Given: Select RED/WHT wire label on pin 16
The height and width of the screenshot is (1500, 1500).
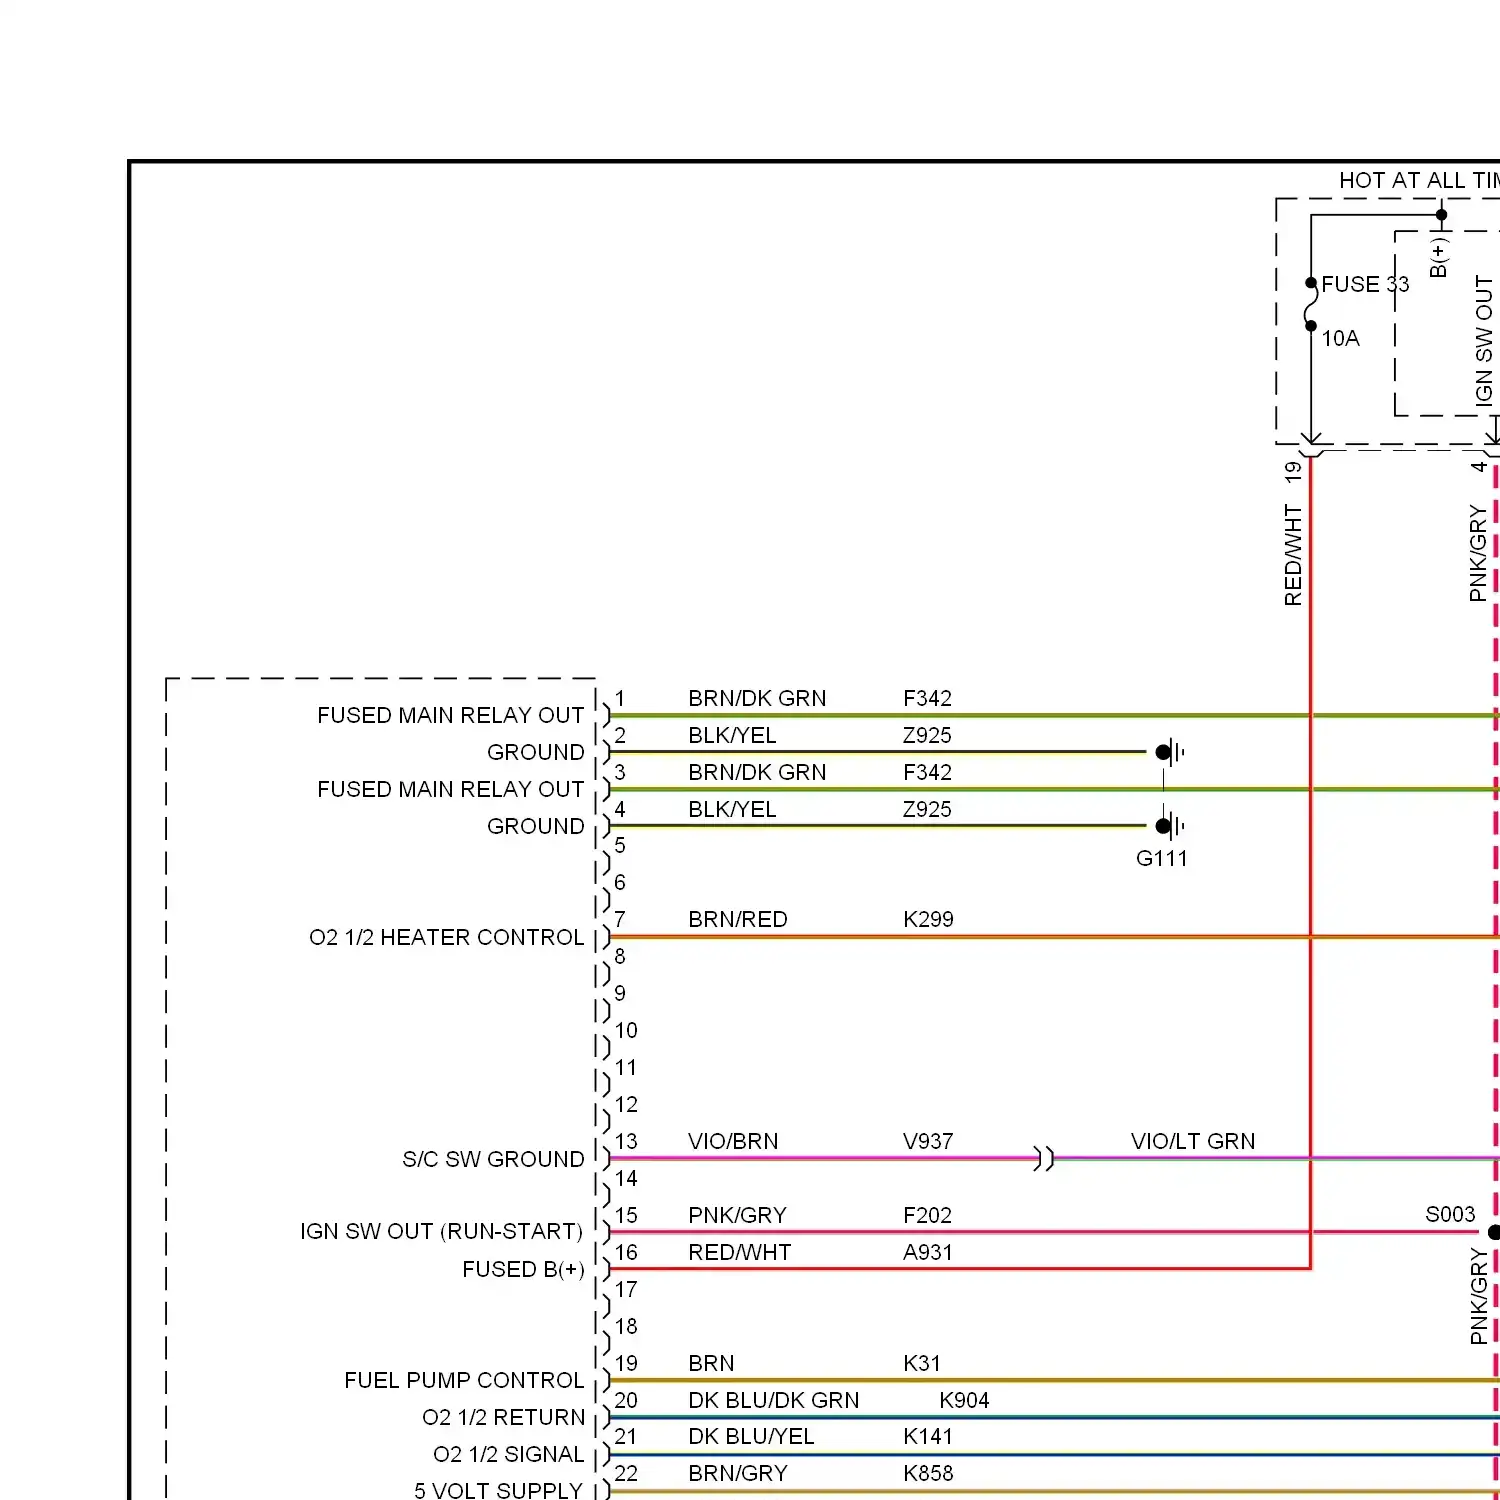Looking at the screenshot, I should tap(739, 1252).
